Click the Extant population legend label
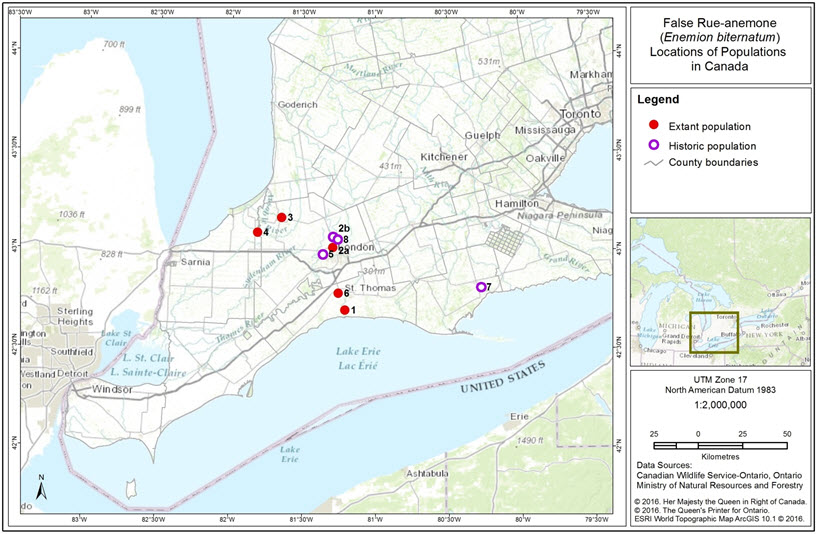817x534 pixels. [x=710, y=127]
